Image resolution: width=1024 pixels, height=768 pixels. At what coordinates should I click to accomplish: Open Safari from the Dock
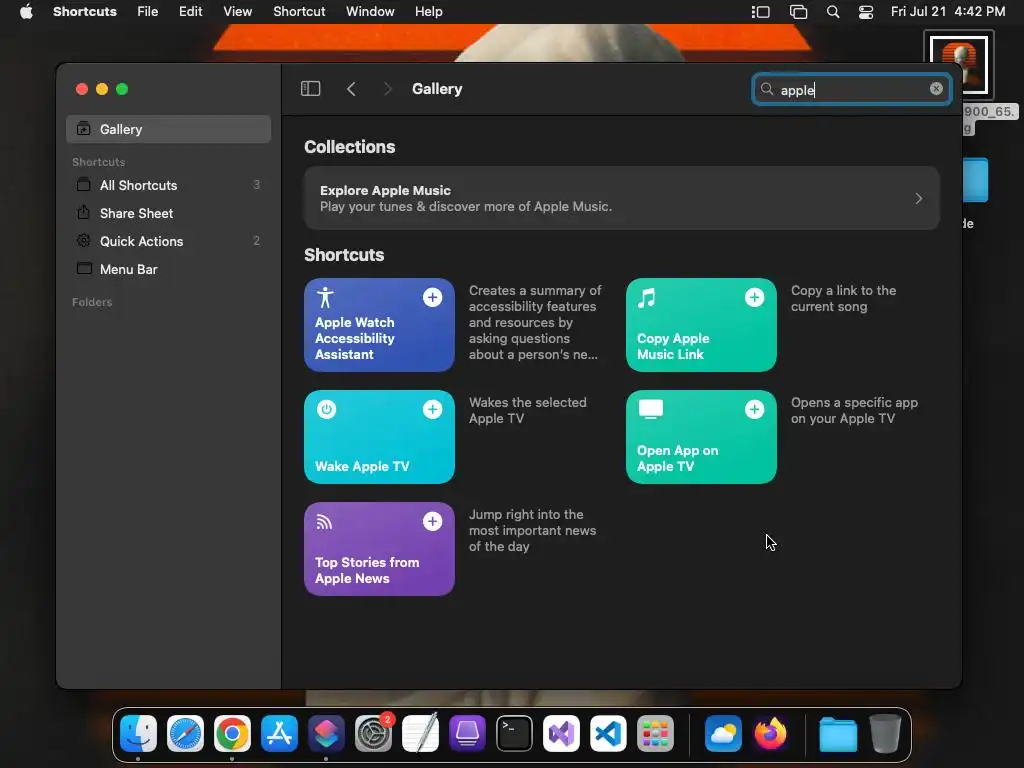[x=185, y=733]
